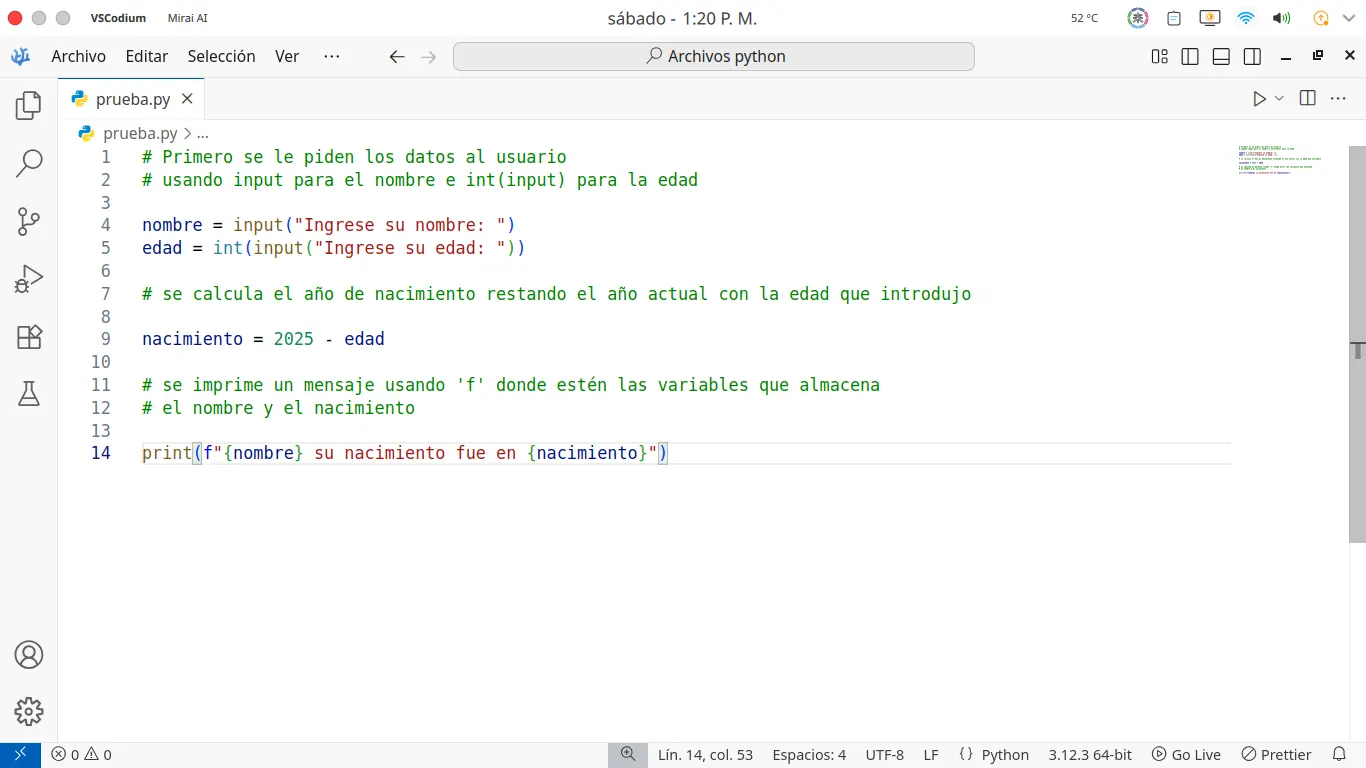Close the prueba.py tab
The image size is (1366, 768).
187,99
